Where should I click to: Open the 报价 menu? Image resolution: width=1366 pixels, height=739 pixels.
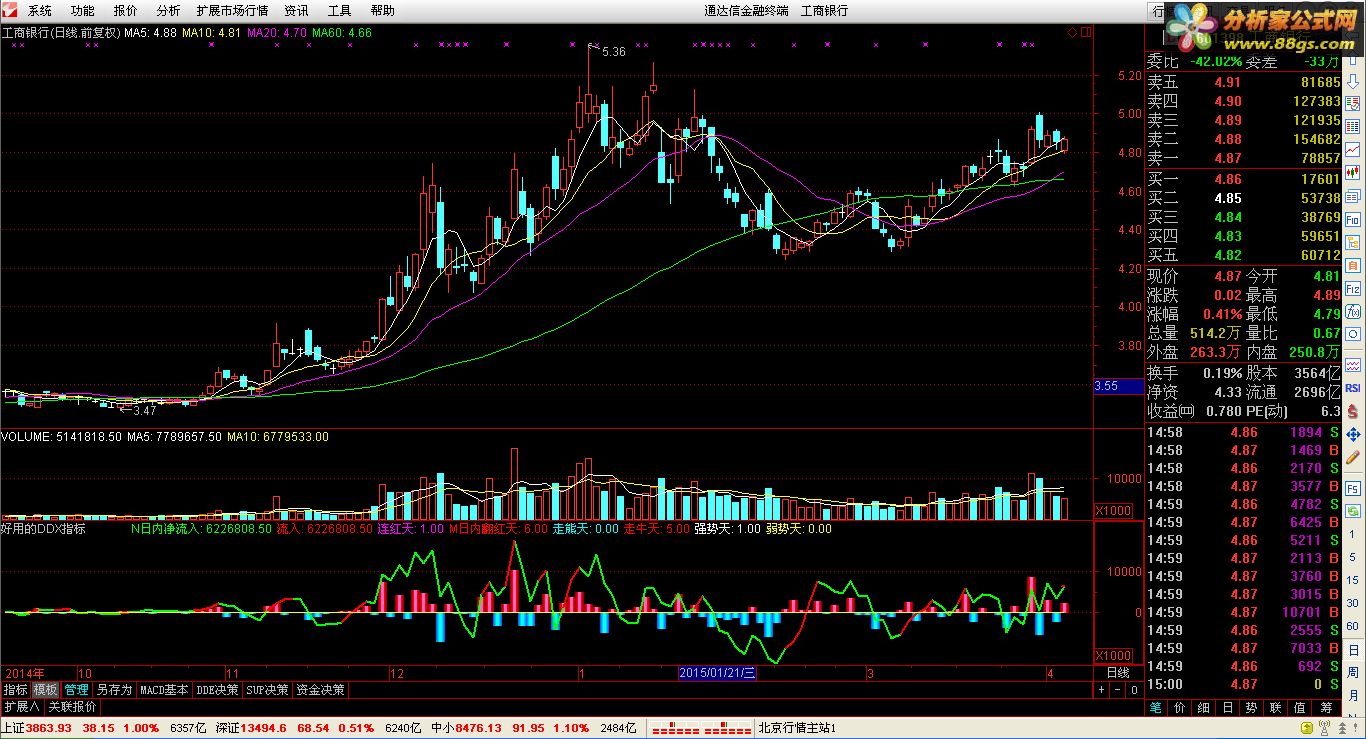pyautogui.click(x=126, y=10)
